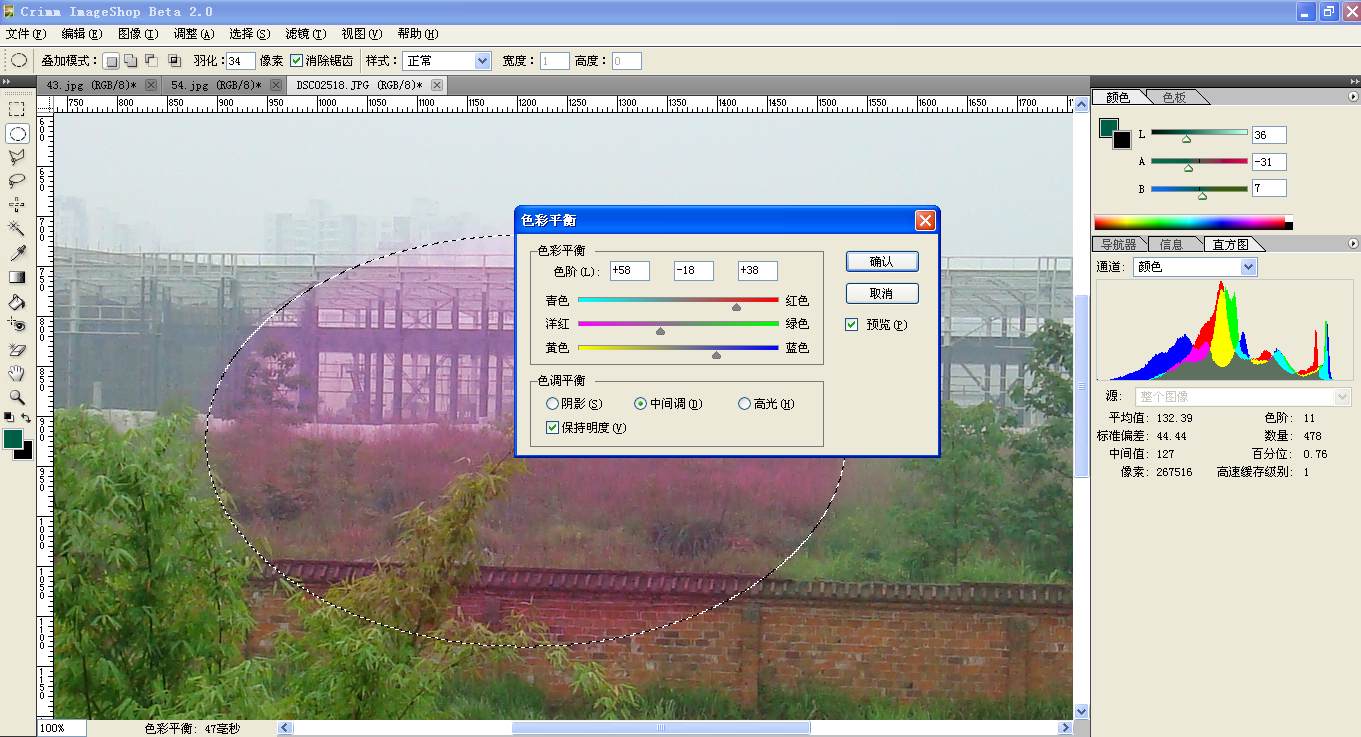Select the 中间调 radio button
The height and width of the screenshot is (737, 1361).
[x=641, y=404]
